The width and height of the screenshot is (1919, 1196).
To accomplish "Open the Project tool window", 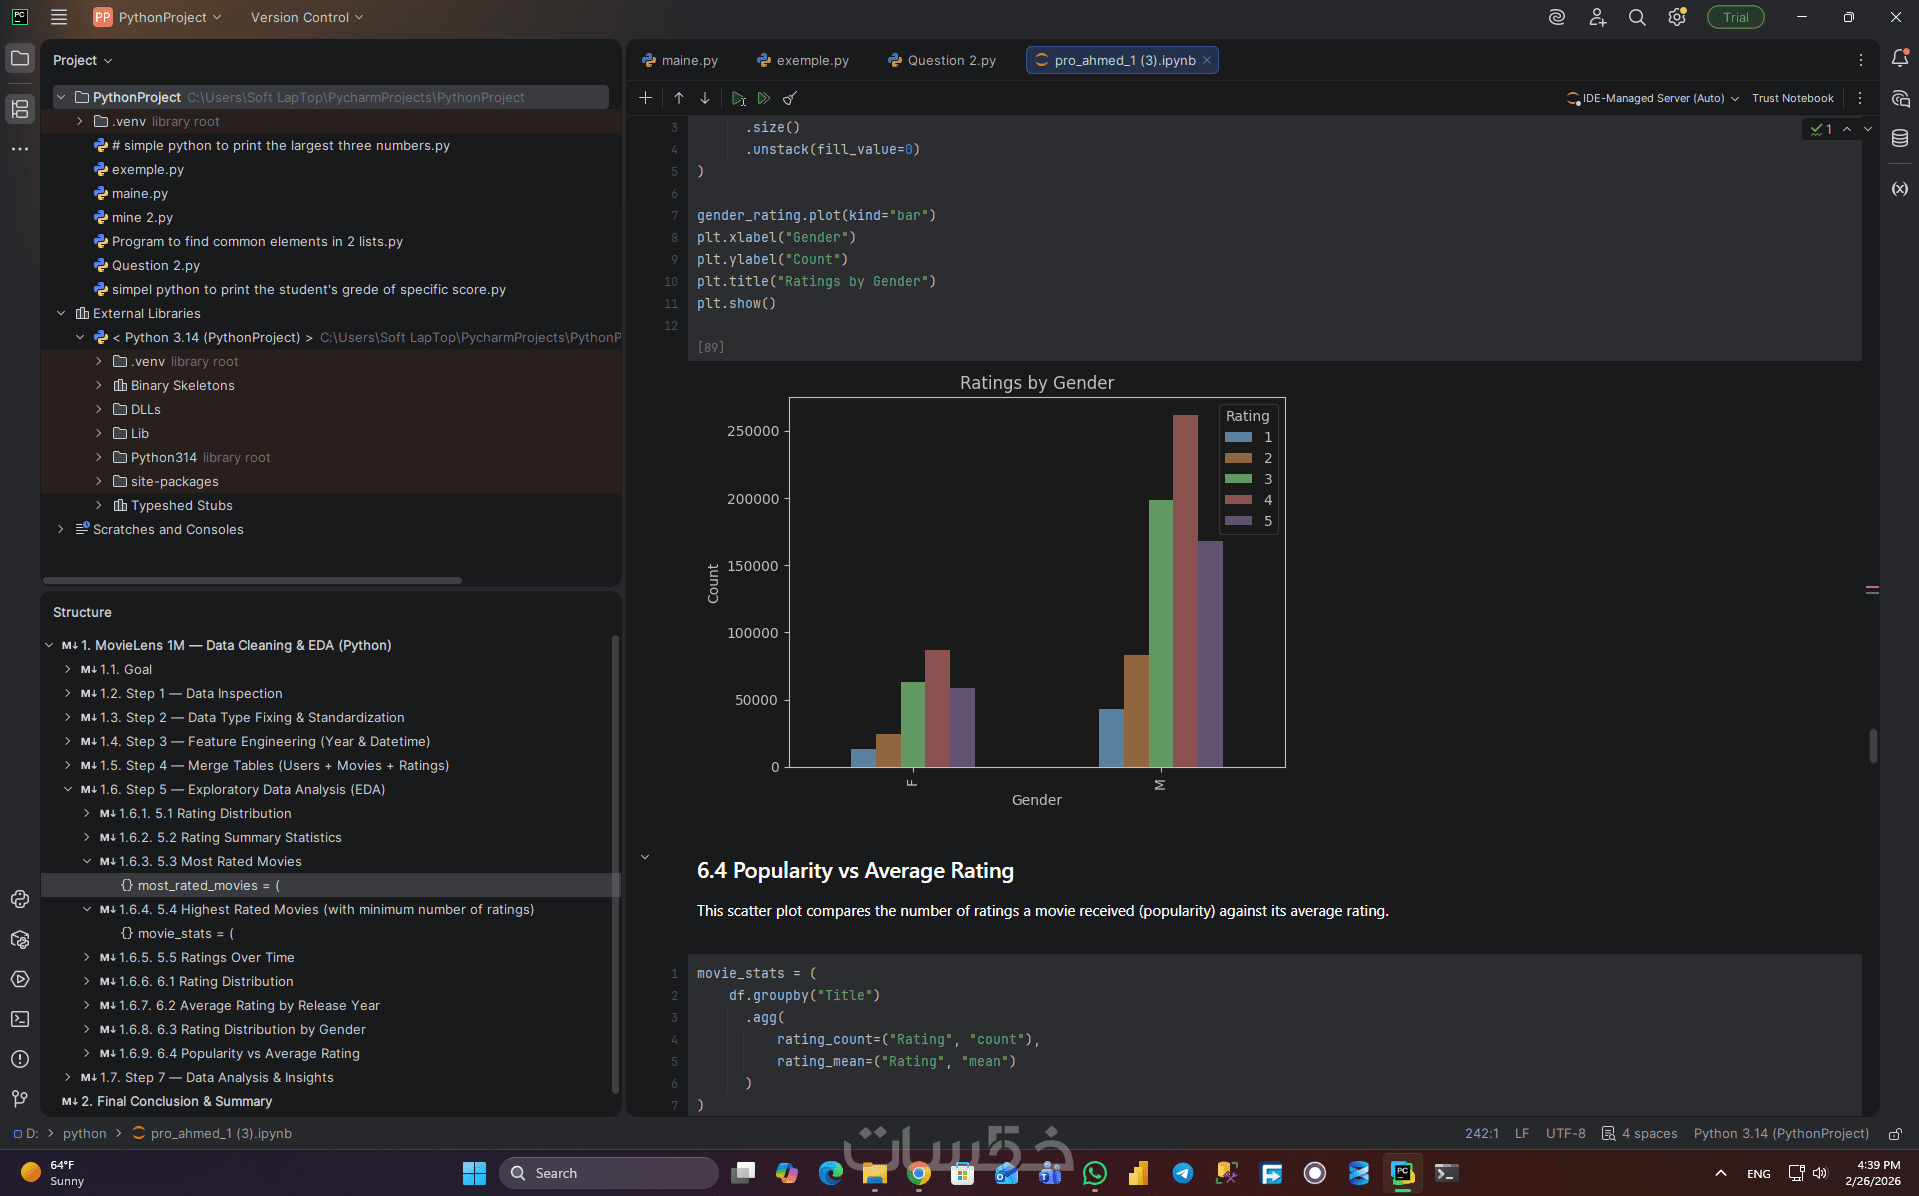I will point(20,59).
